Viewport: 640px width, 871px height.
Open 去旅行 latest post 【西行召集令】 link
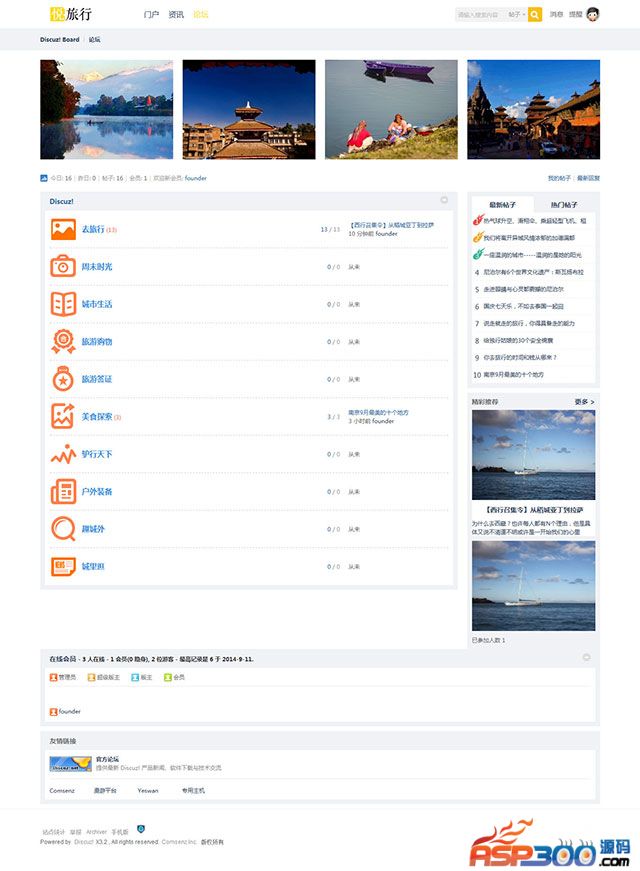point(391,225)
